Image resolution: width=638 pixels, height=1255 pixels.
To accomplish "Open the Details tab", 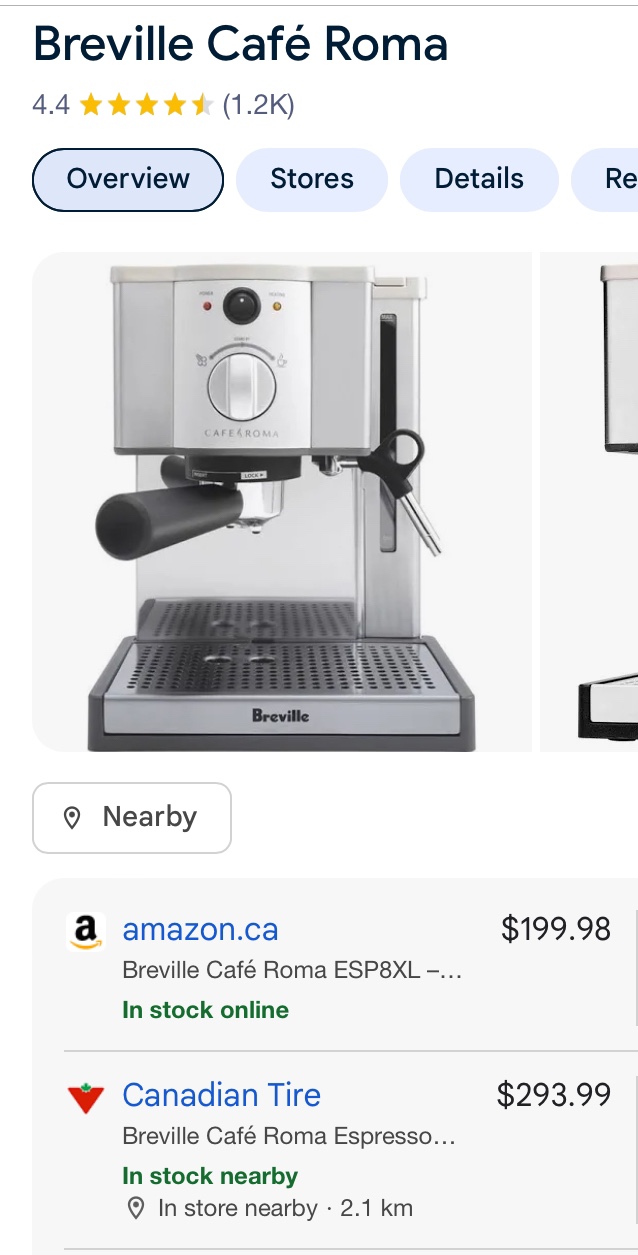I will click(479, 180).
